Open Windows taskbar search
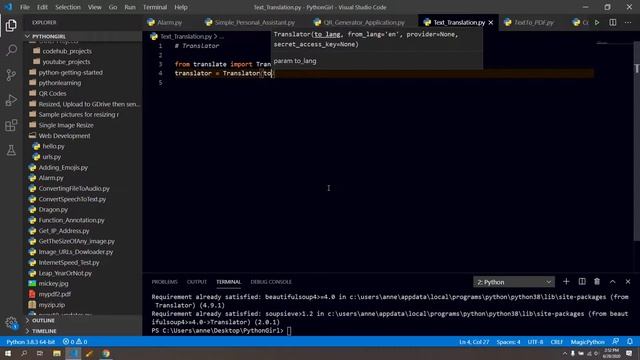The width and height of the screenshot is (640, 360). pyautogui.click(x=24, y=353)
